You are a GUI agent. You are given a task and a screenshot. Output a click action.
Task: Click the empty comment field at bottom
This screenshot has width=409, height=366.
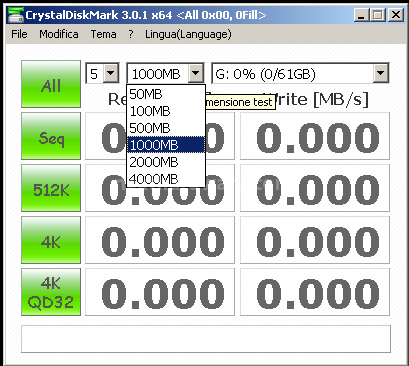[206, 339]
